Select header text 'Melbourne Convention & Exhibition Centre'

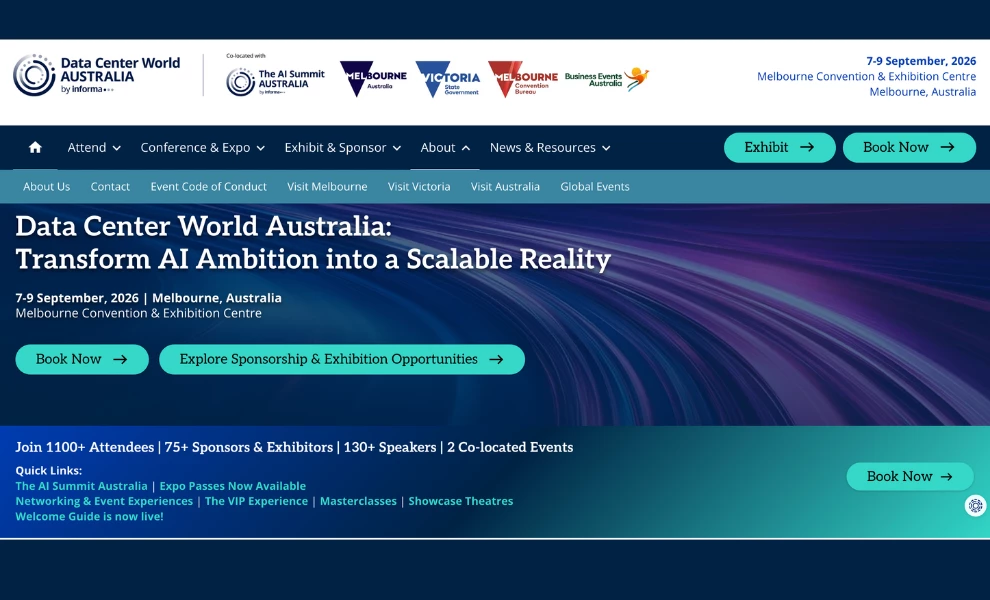click(866, 76)
